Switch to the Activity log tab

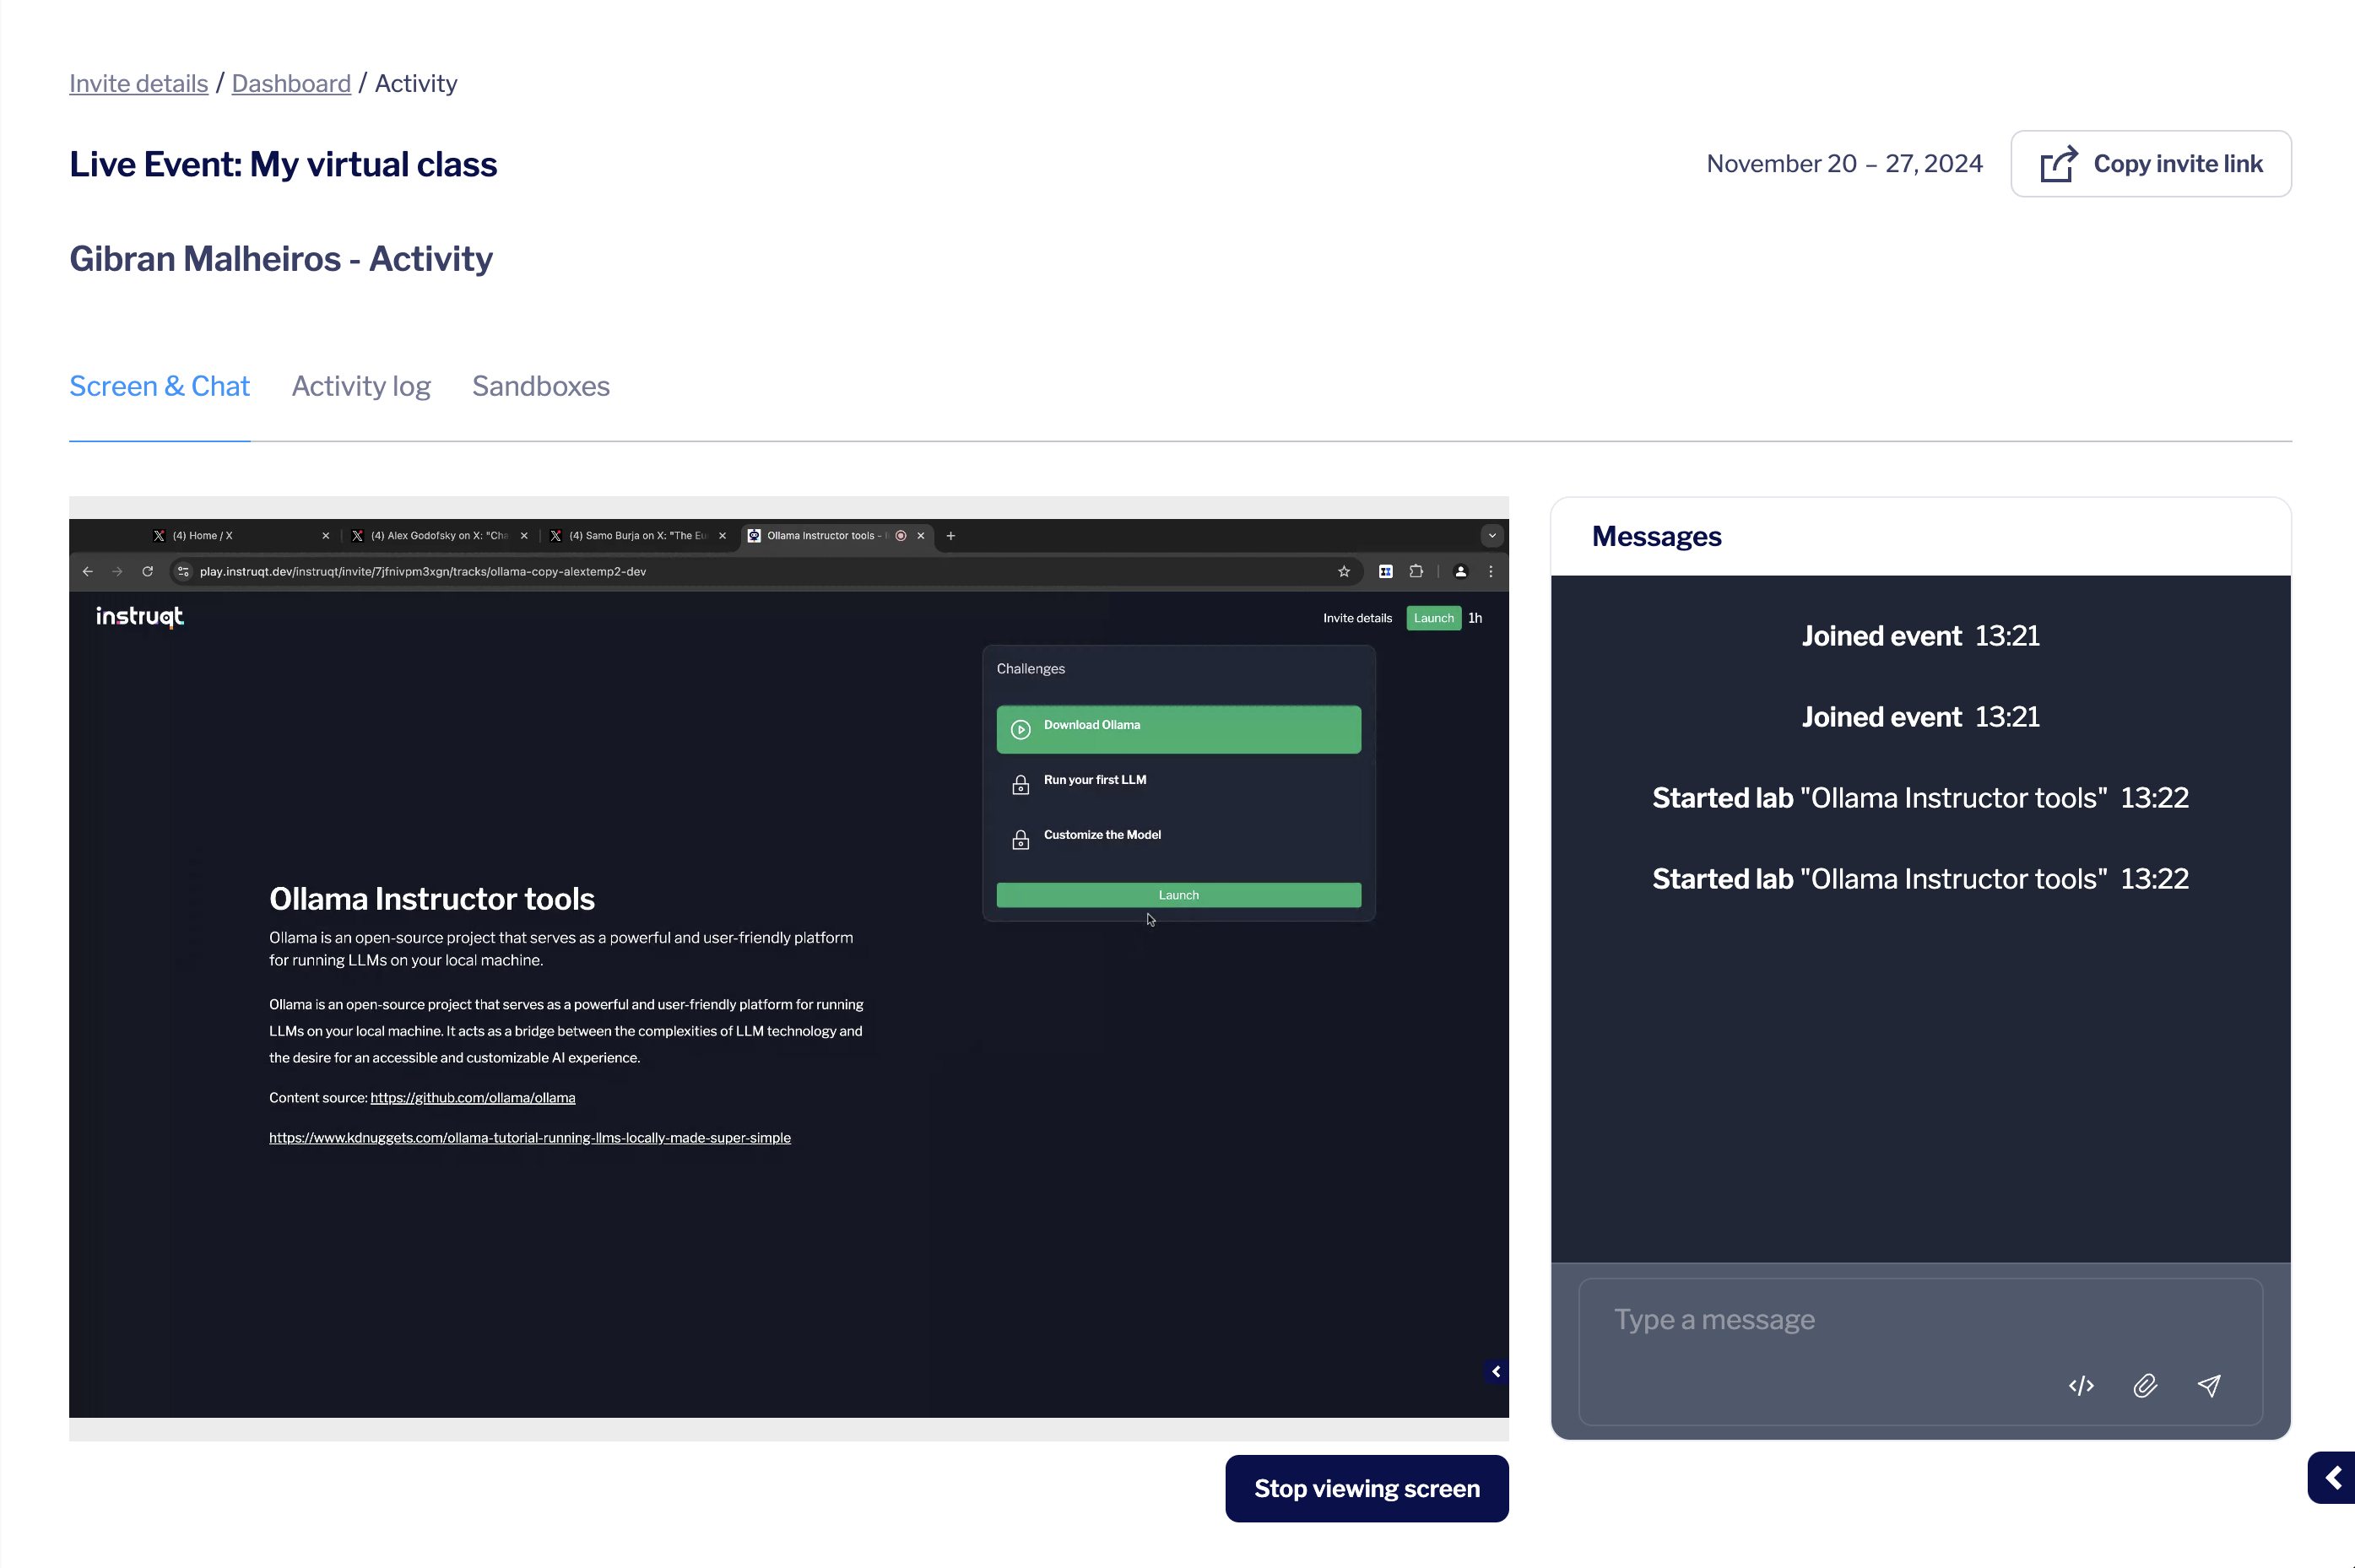pyautogui.click(x=361, y=386)
